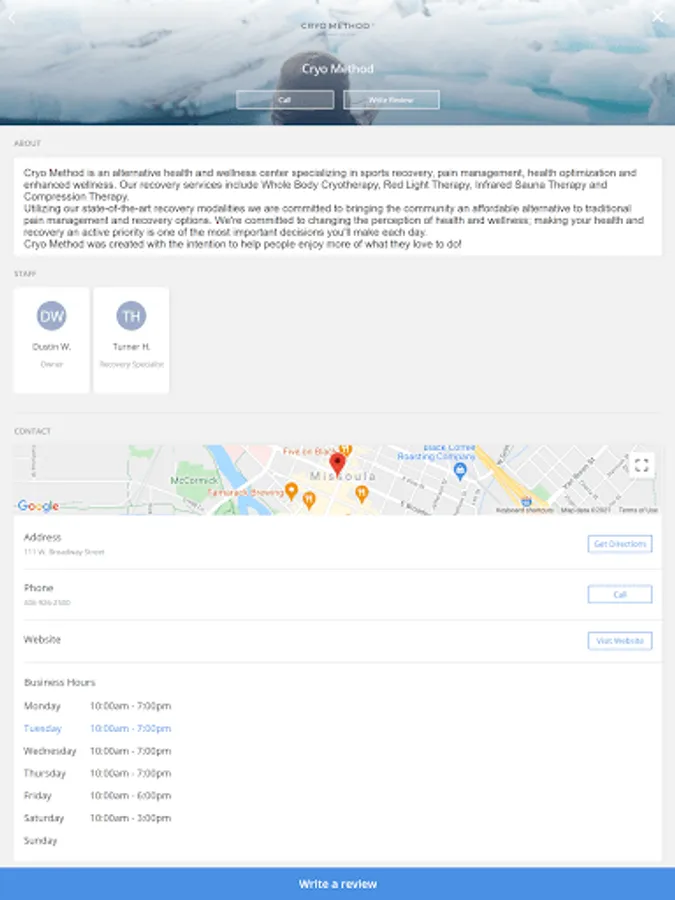The height and width of the screenshot is (900, 675).
Task: Tap the DW avatar circle
Action: point(52,316)
